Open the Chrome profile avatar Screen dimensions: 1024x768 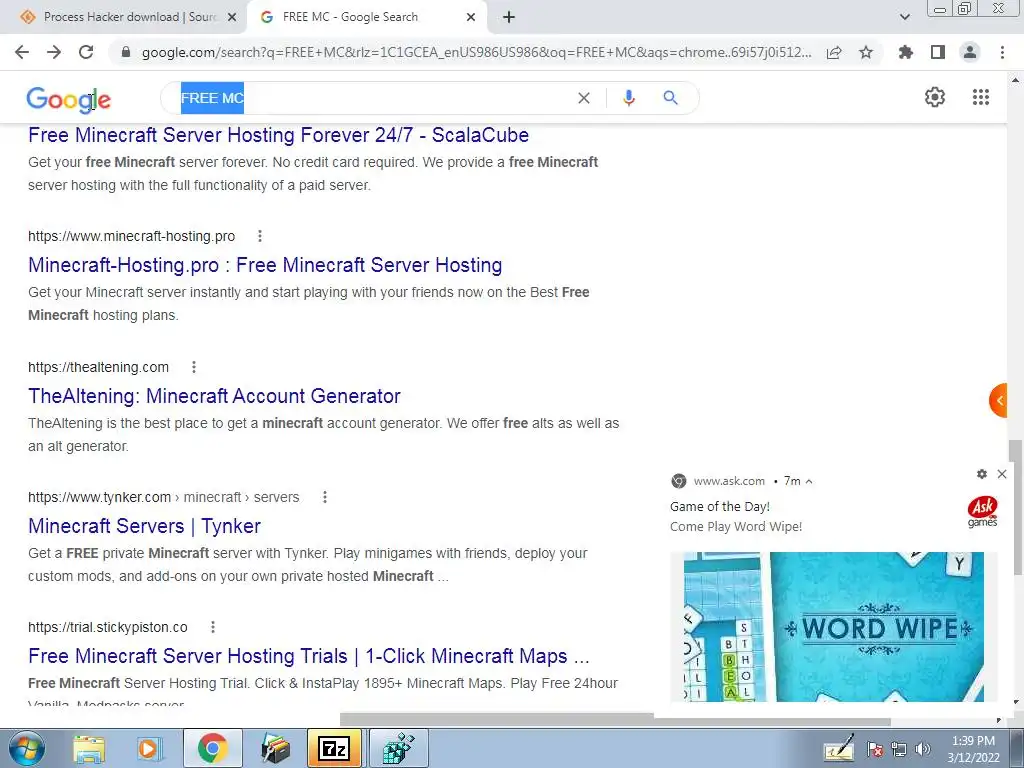pos(970,52)
